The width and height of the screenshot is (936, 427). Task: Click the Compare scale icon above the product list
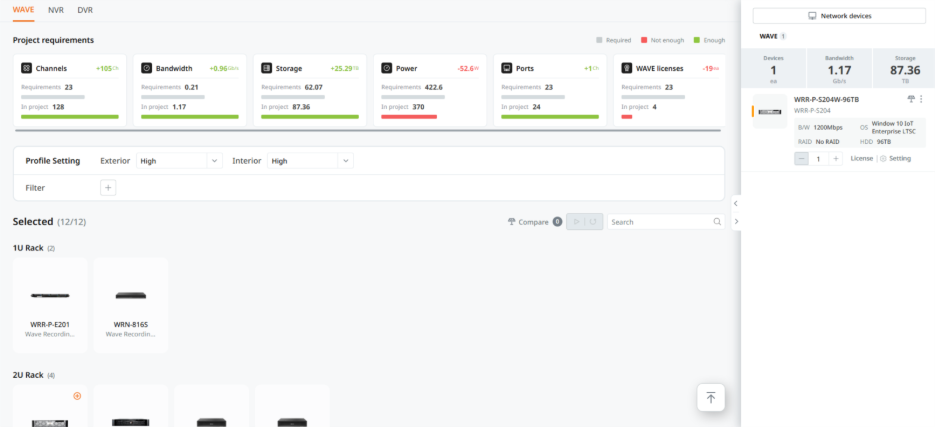[512, 222]
